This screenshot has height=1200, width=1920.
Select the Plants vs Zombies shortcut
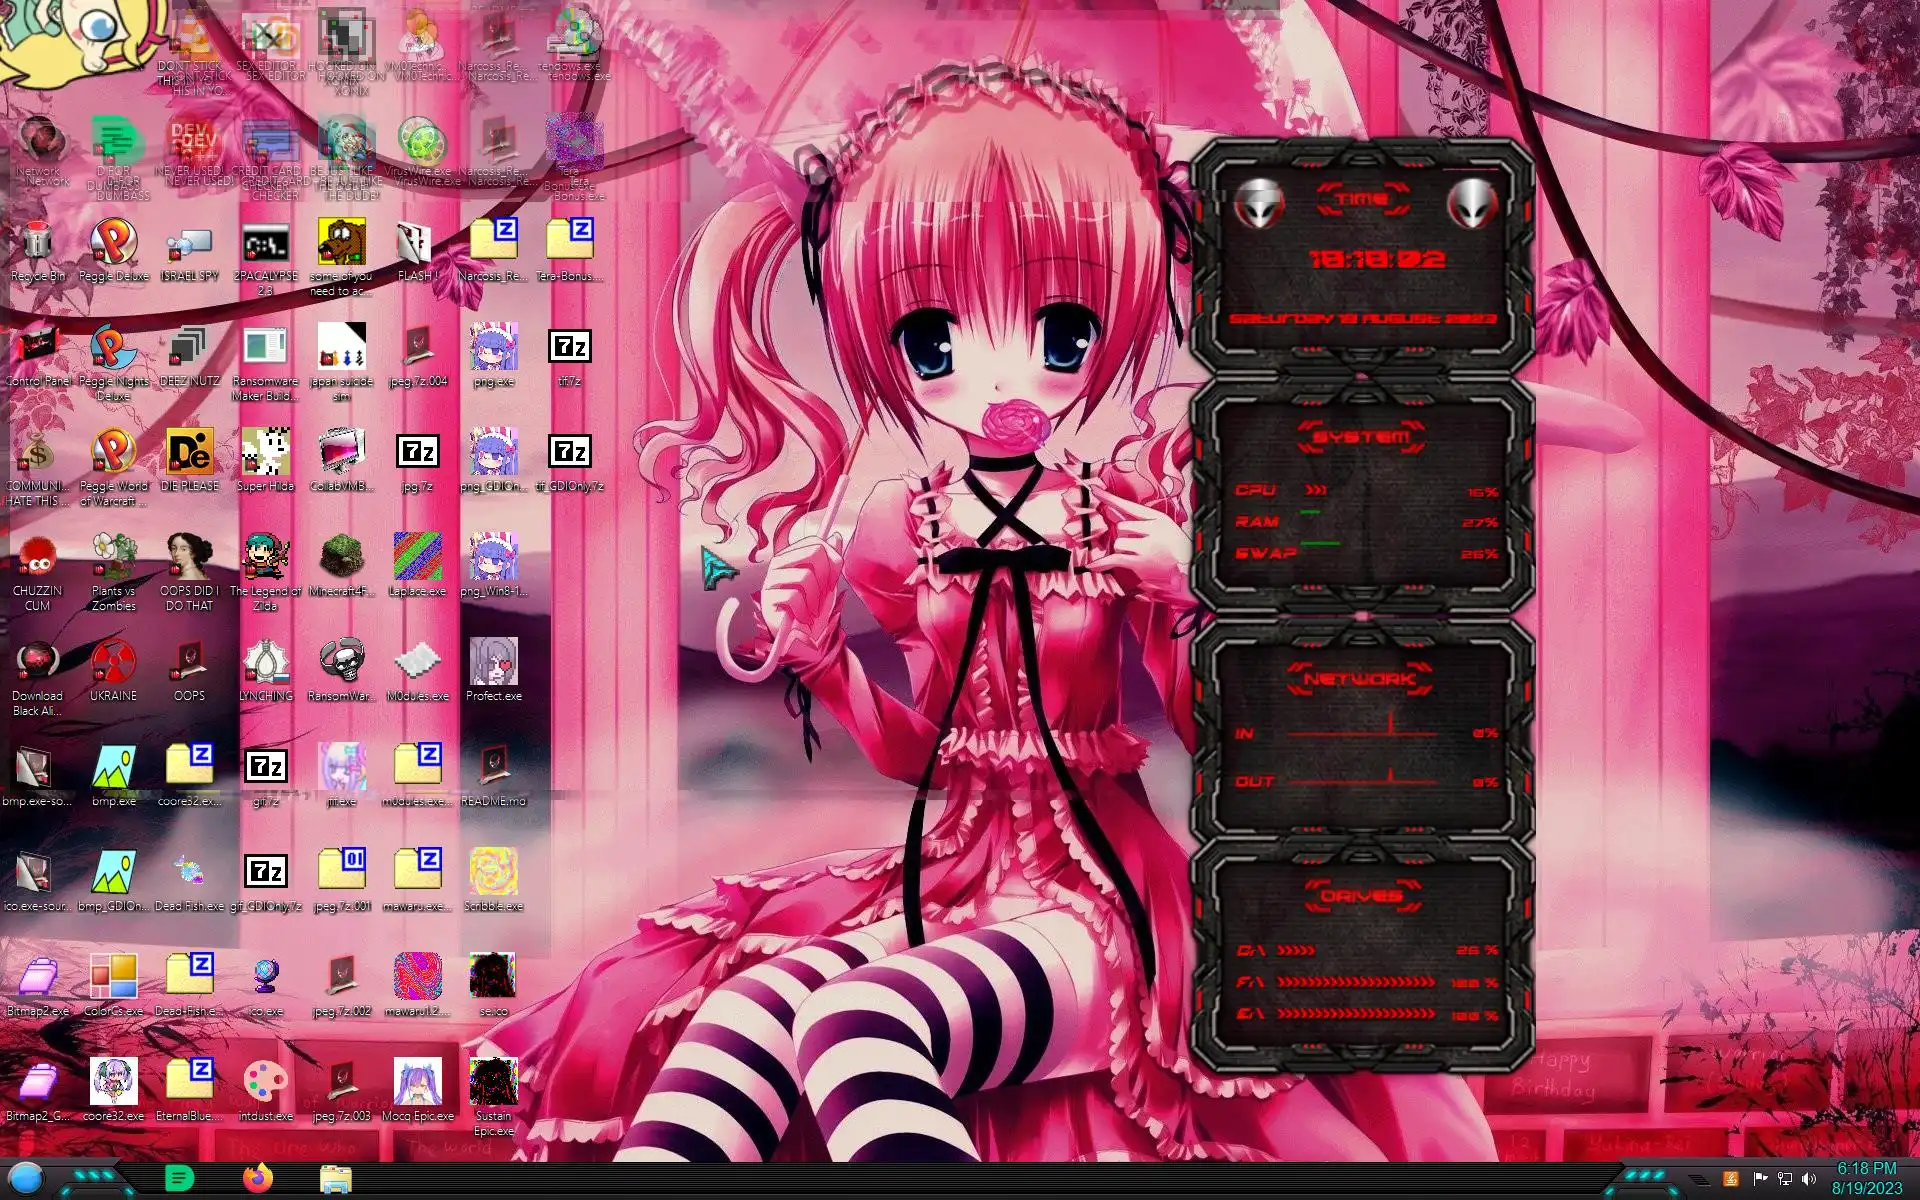pyautogui.click(x=113, y=558)
